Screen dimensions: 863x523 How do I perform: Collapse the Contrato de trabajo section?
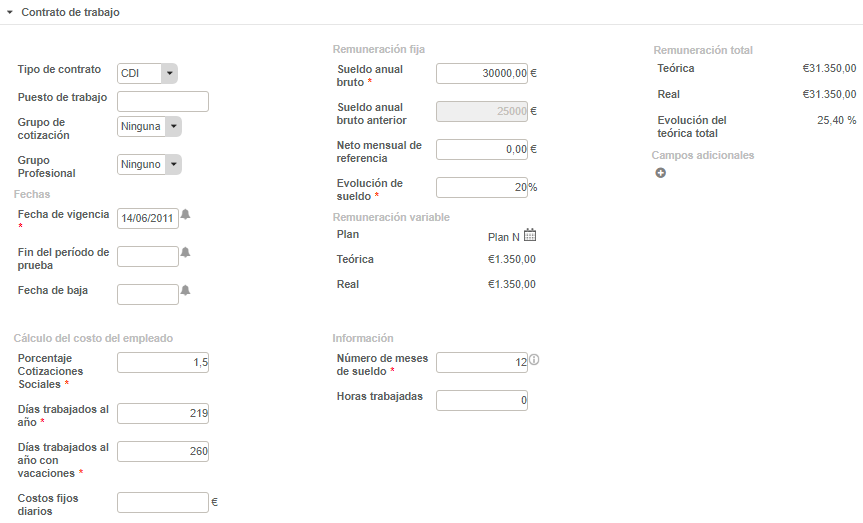click(10, 12)
